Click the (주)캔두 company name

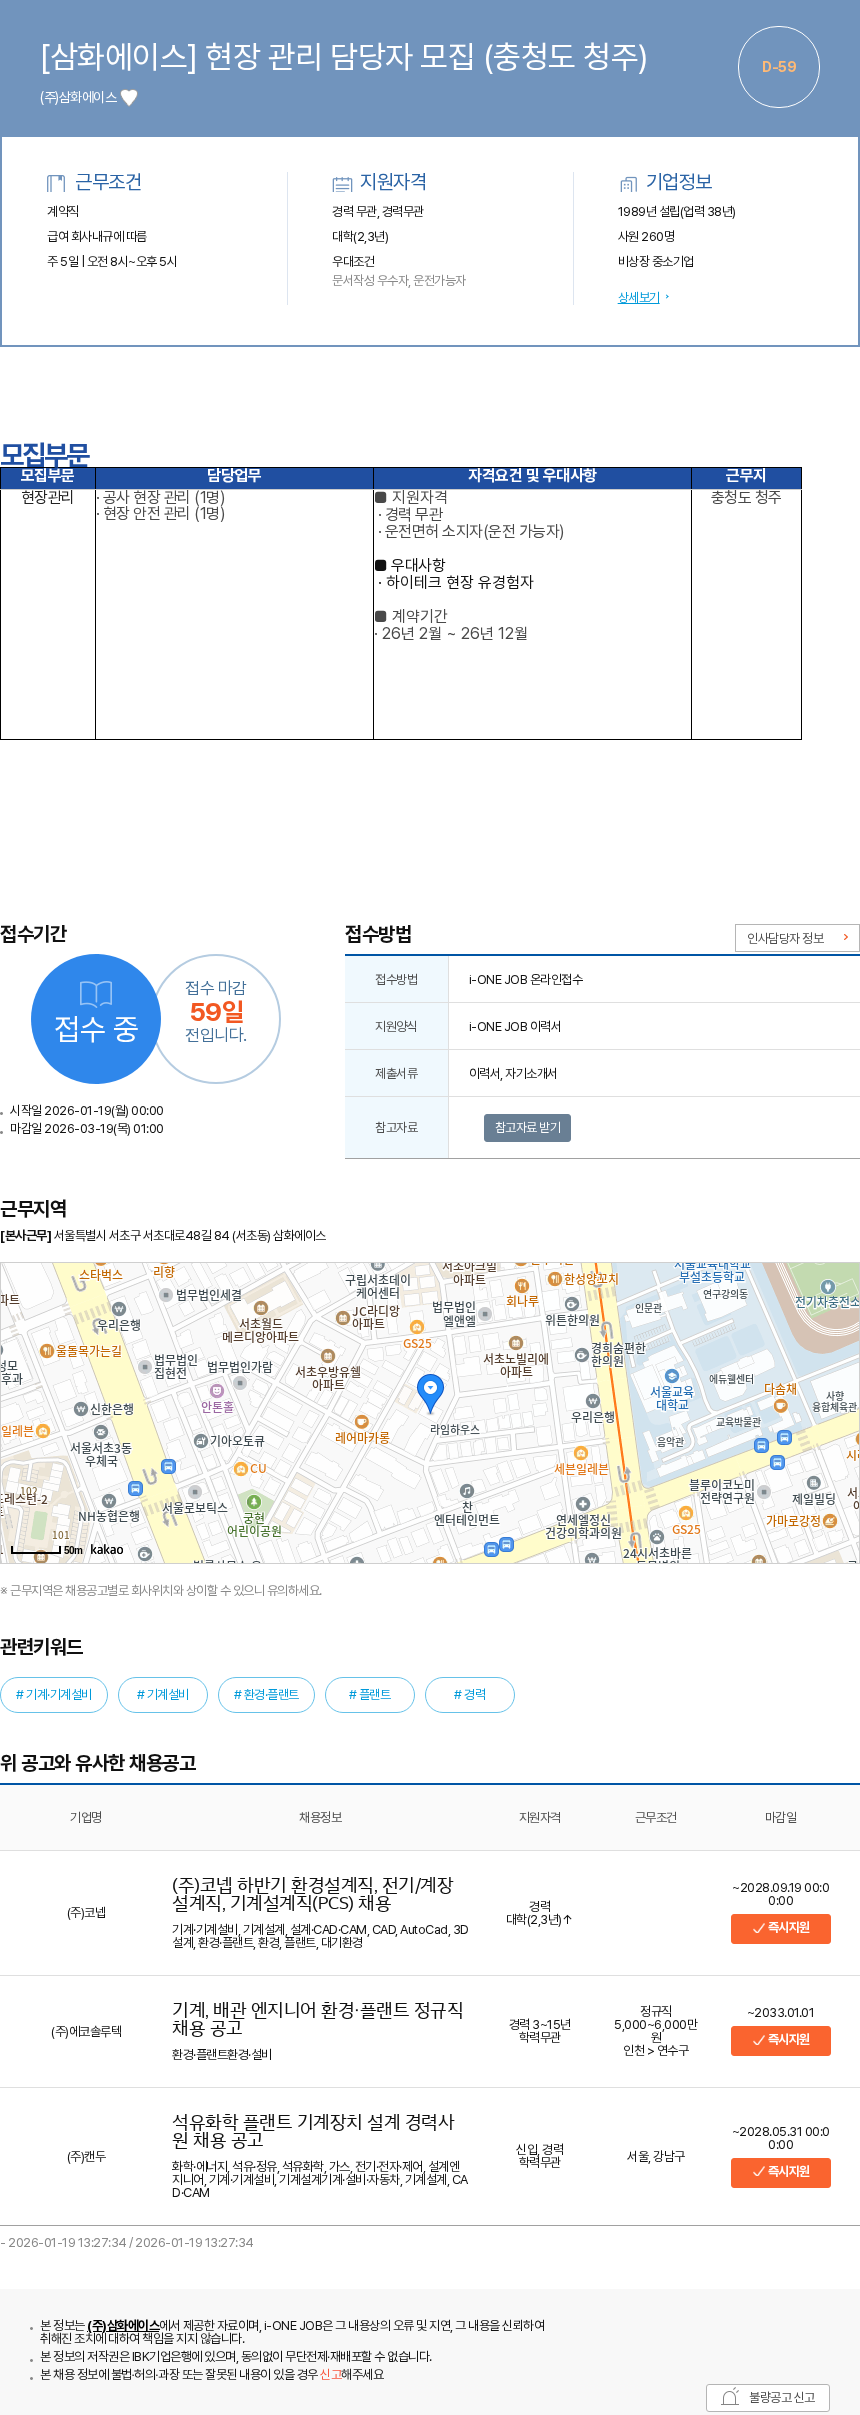[86, 2156]
